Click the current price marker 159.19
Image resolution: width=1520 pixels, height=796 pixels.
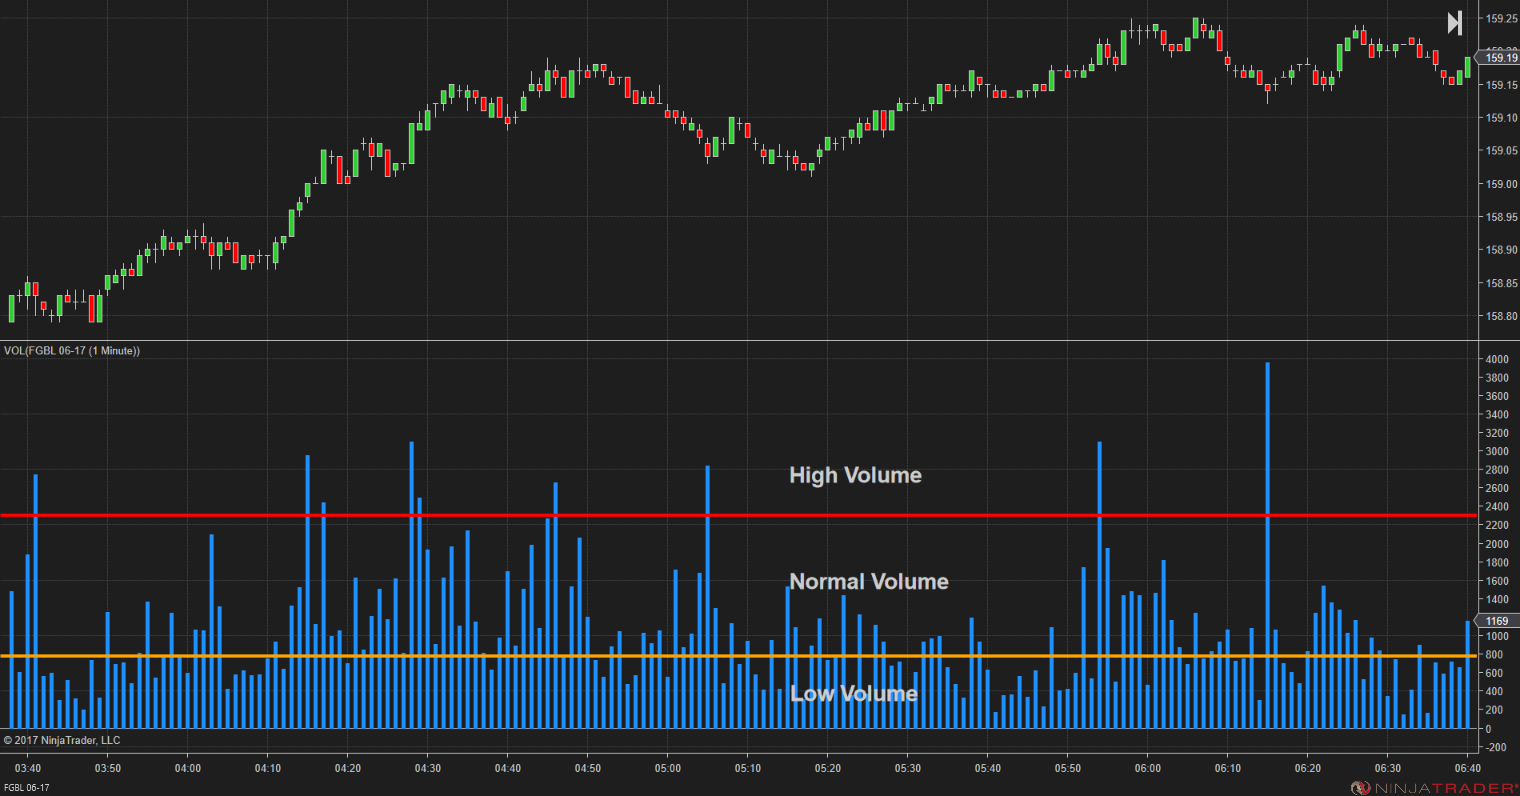[x=1500, y=58]
